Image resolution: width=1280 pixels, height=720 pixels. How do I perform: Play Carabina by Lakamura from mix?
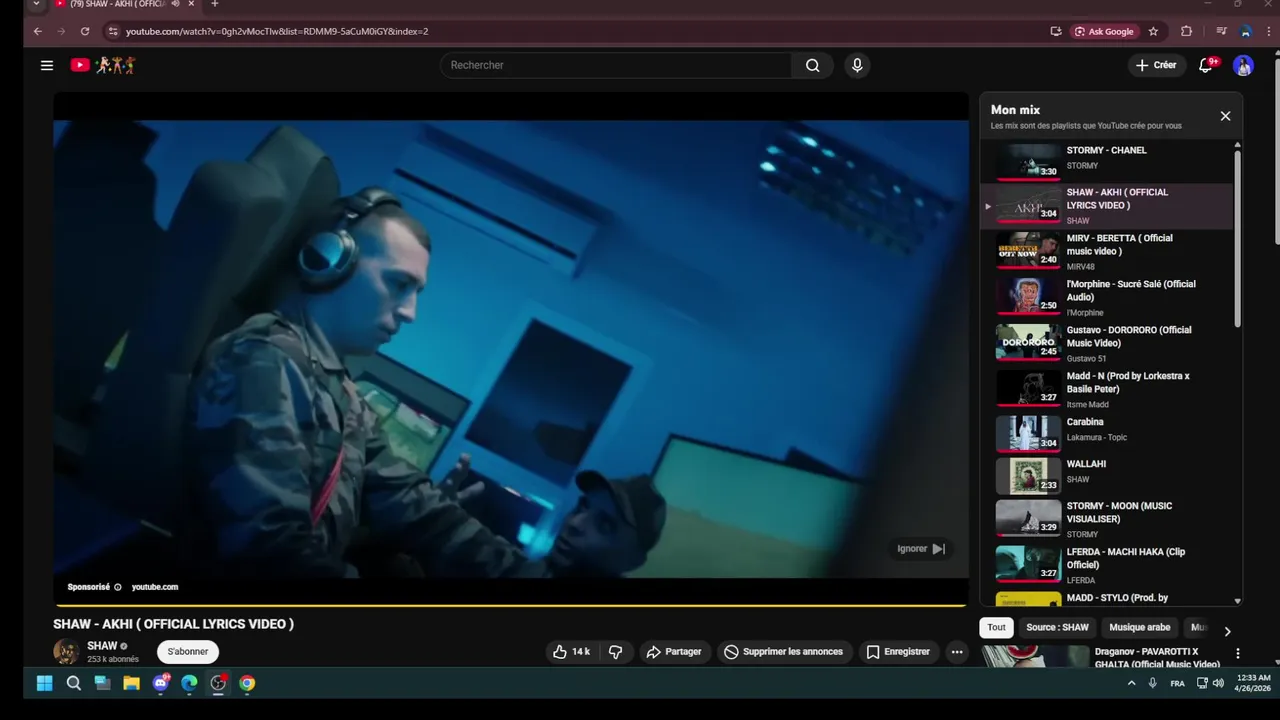click(x=1107, y=433)
